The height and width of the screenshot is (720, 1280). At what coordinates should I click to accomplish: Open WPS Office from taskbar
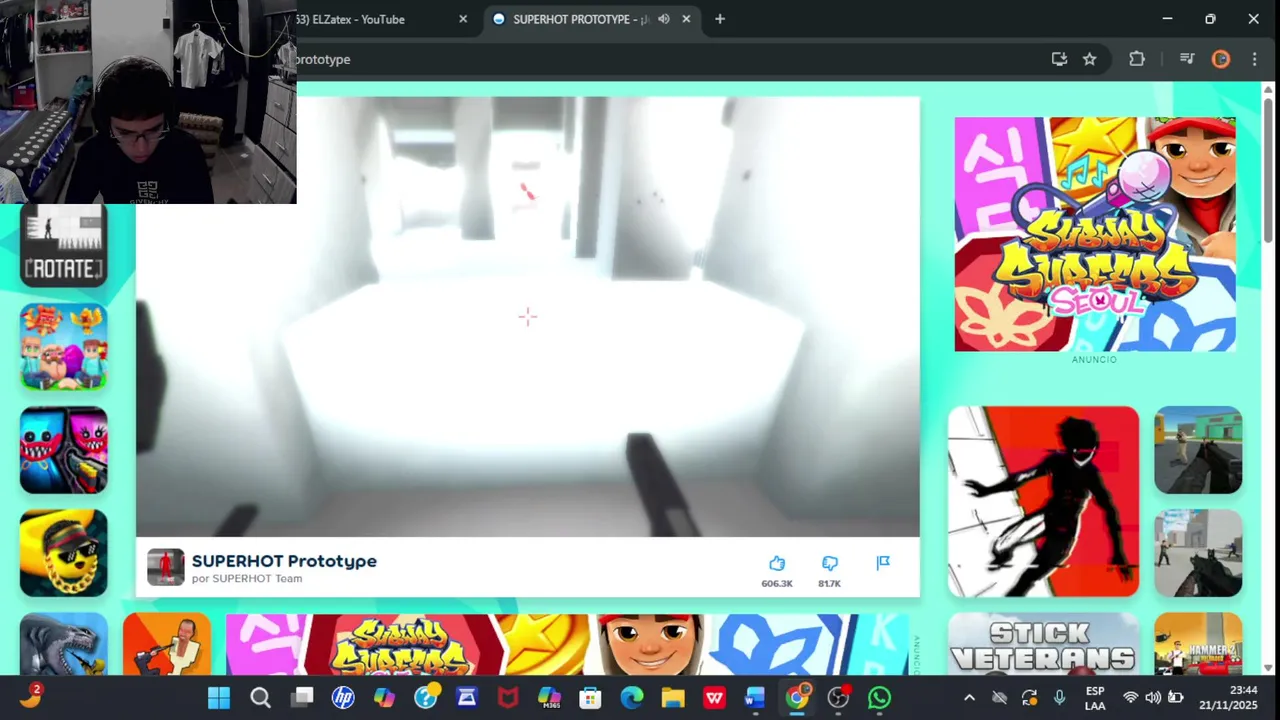(x=714, y=698)
